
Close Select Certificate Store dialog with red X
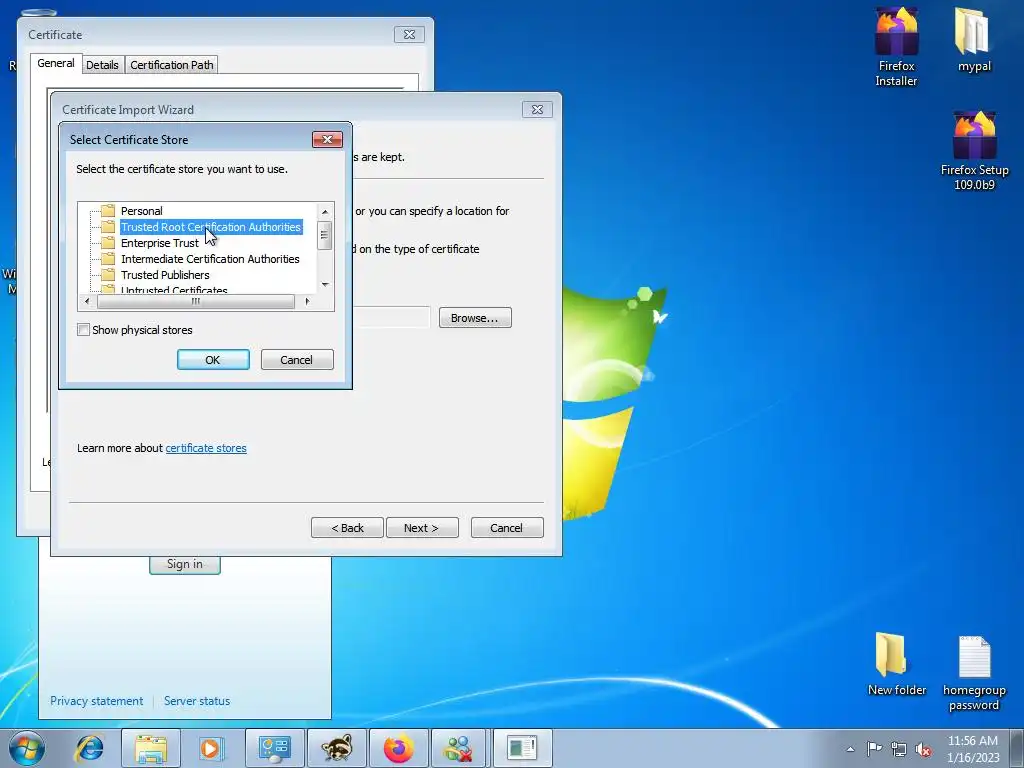327,139
